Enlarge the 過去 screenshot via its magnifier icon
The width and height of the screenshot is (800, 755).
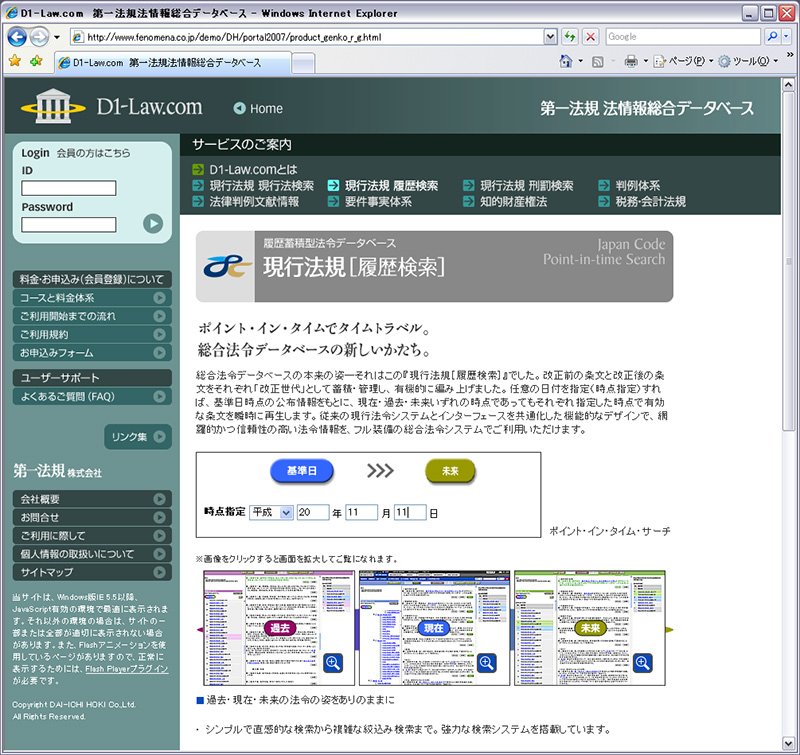(x=333, y=663)
